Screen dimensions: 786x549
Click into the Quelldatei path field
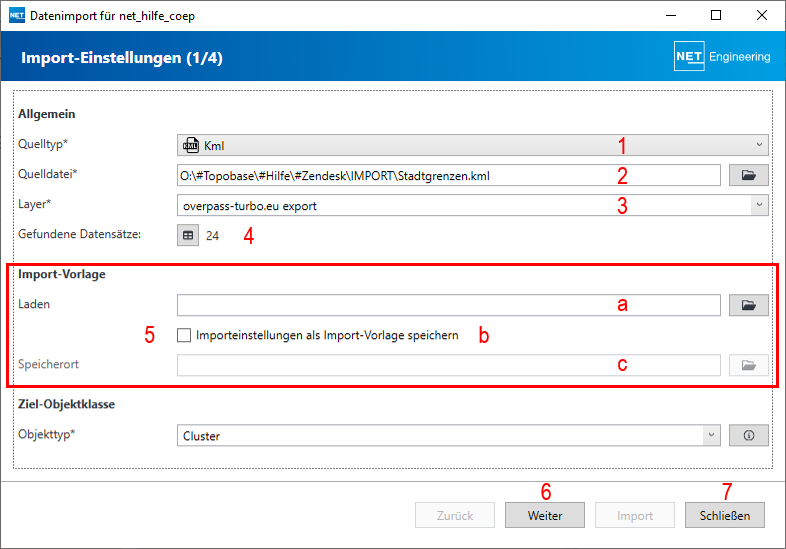(x=449, y=175)
